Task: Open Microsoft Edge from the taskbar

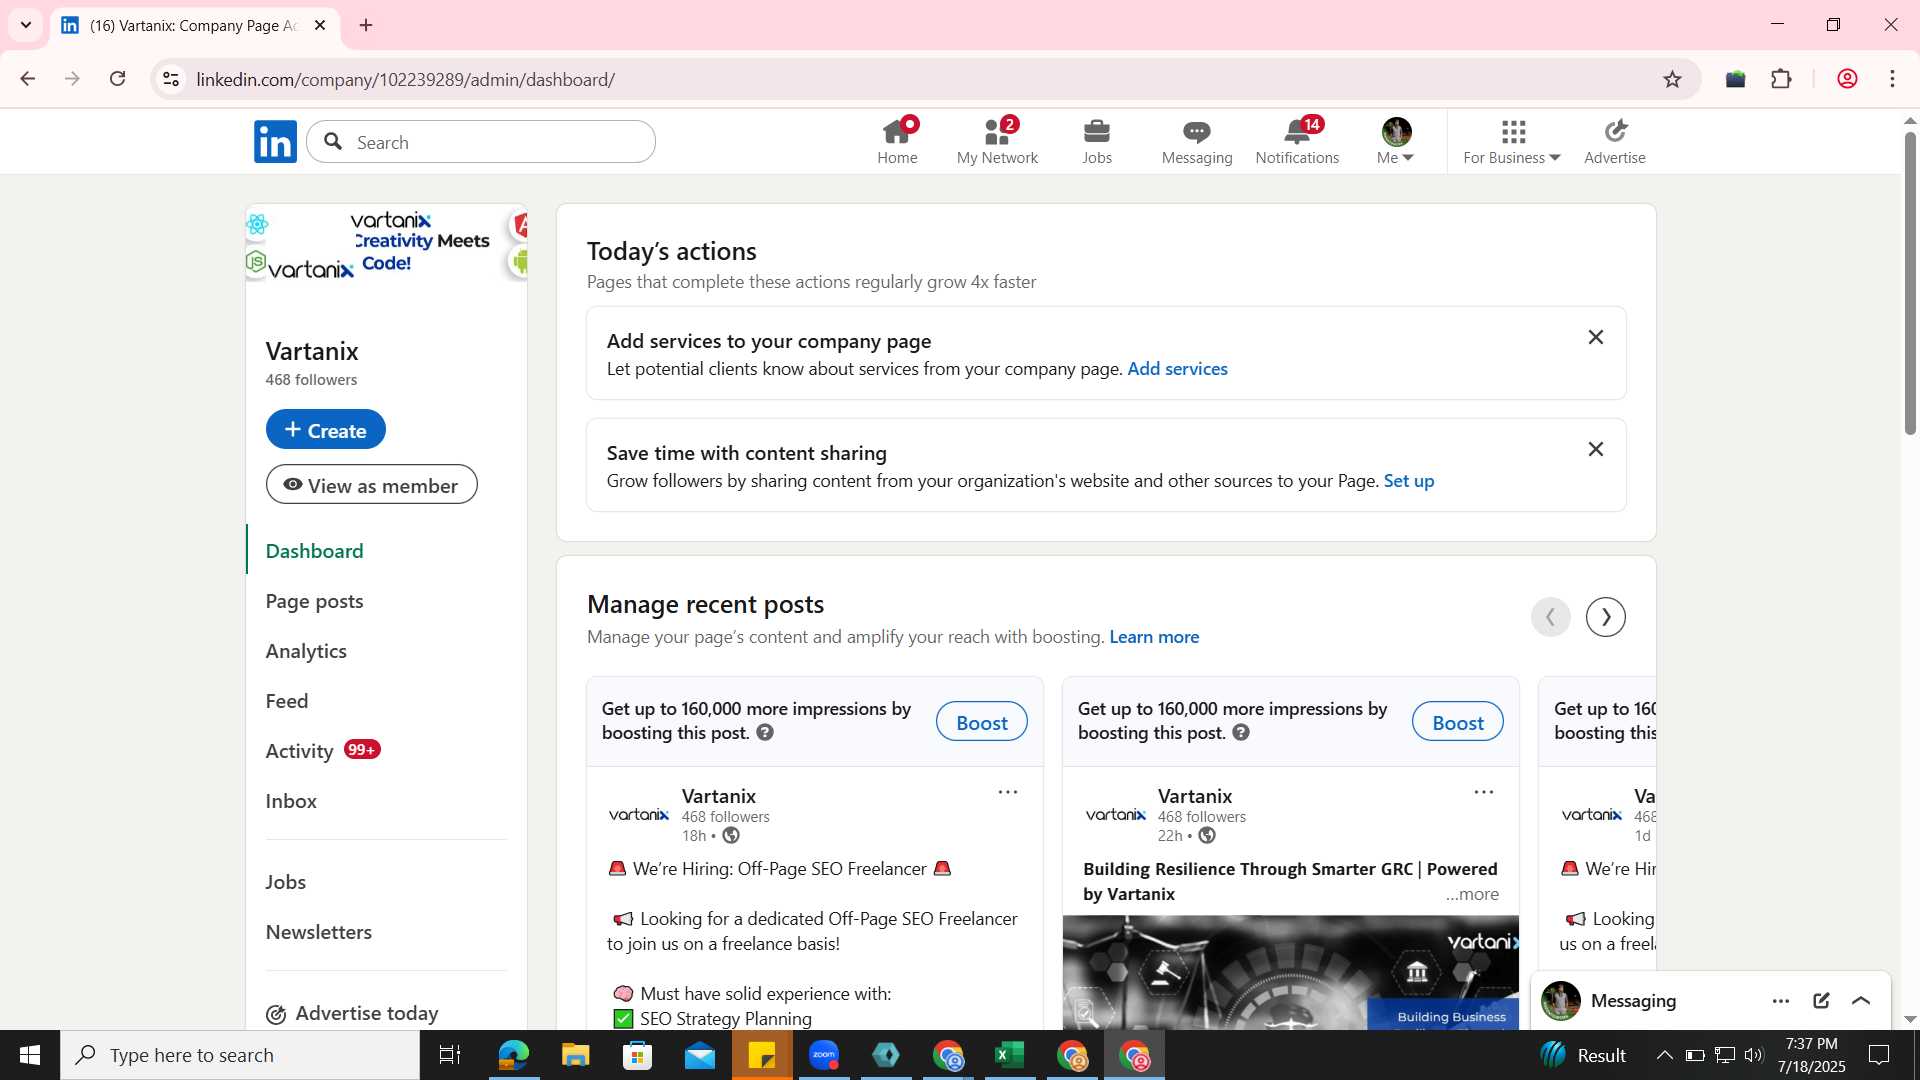Action: [x=513, y=1055]
